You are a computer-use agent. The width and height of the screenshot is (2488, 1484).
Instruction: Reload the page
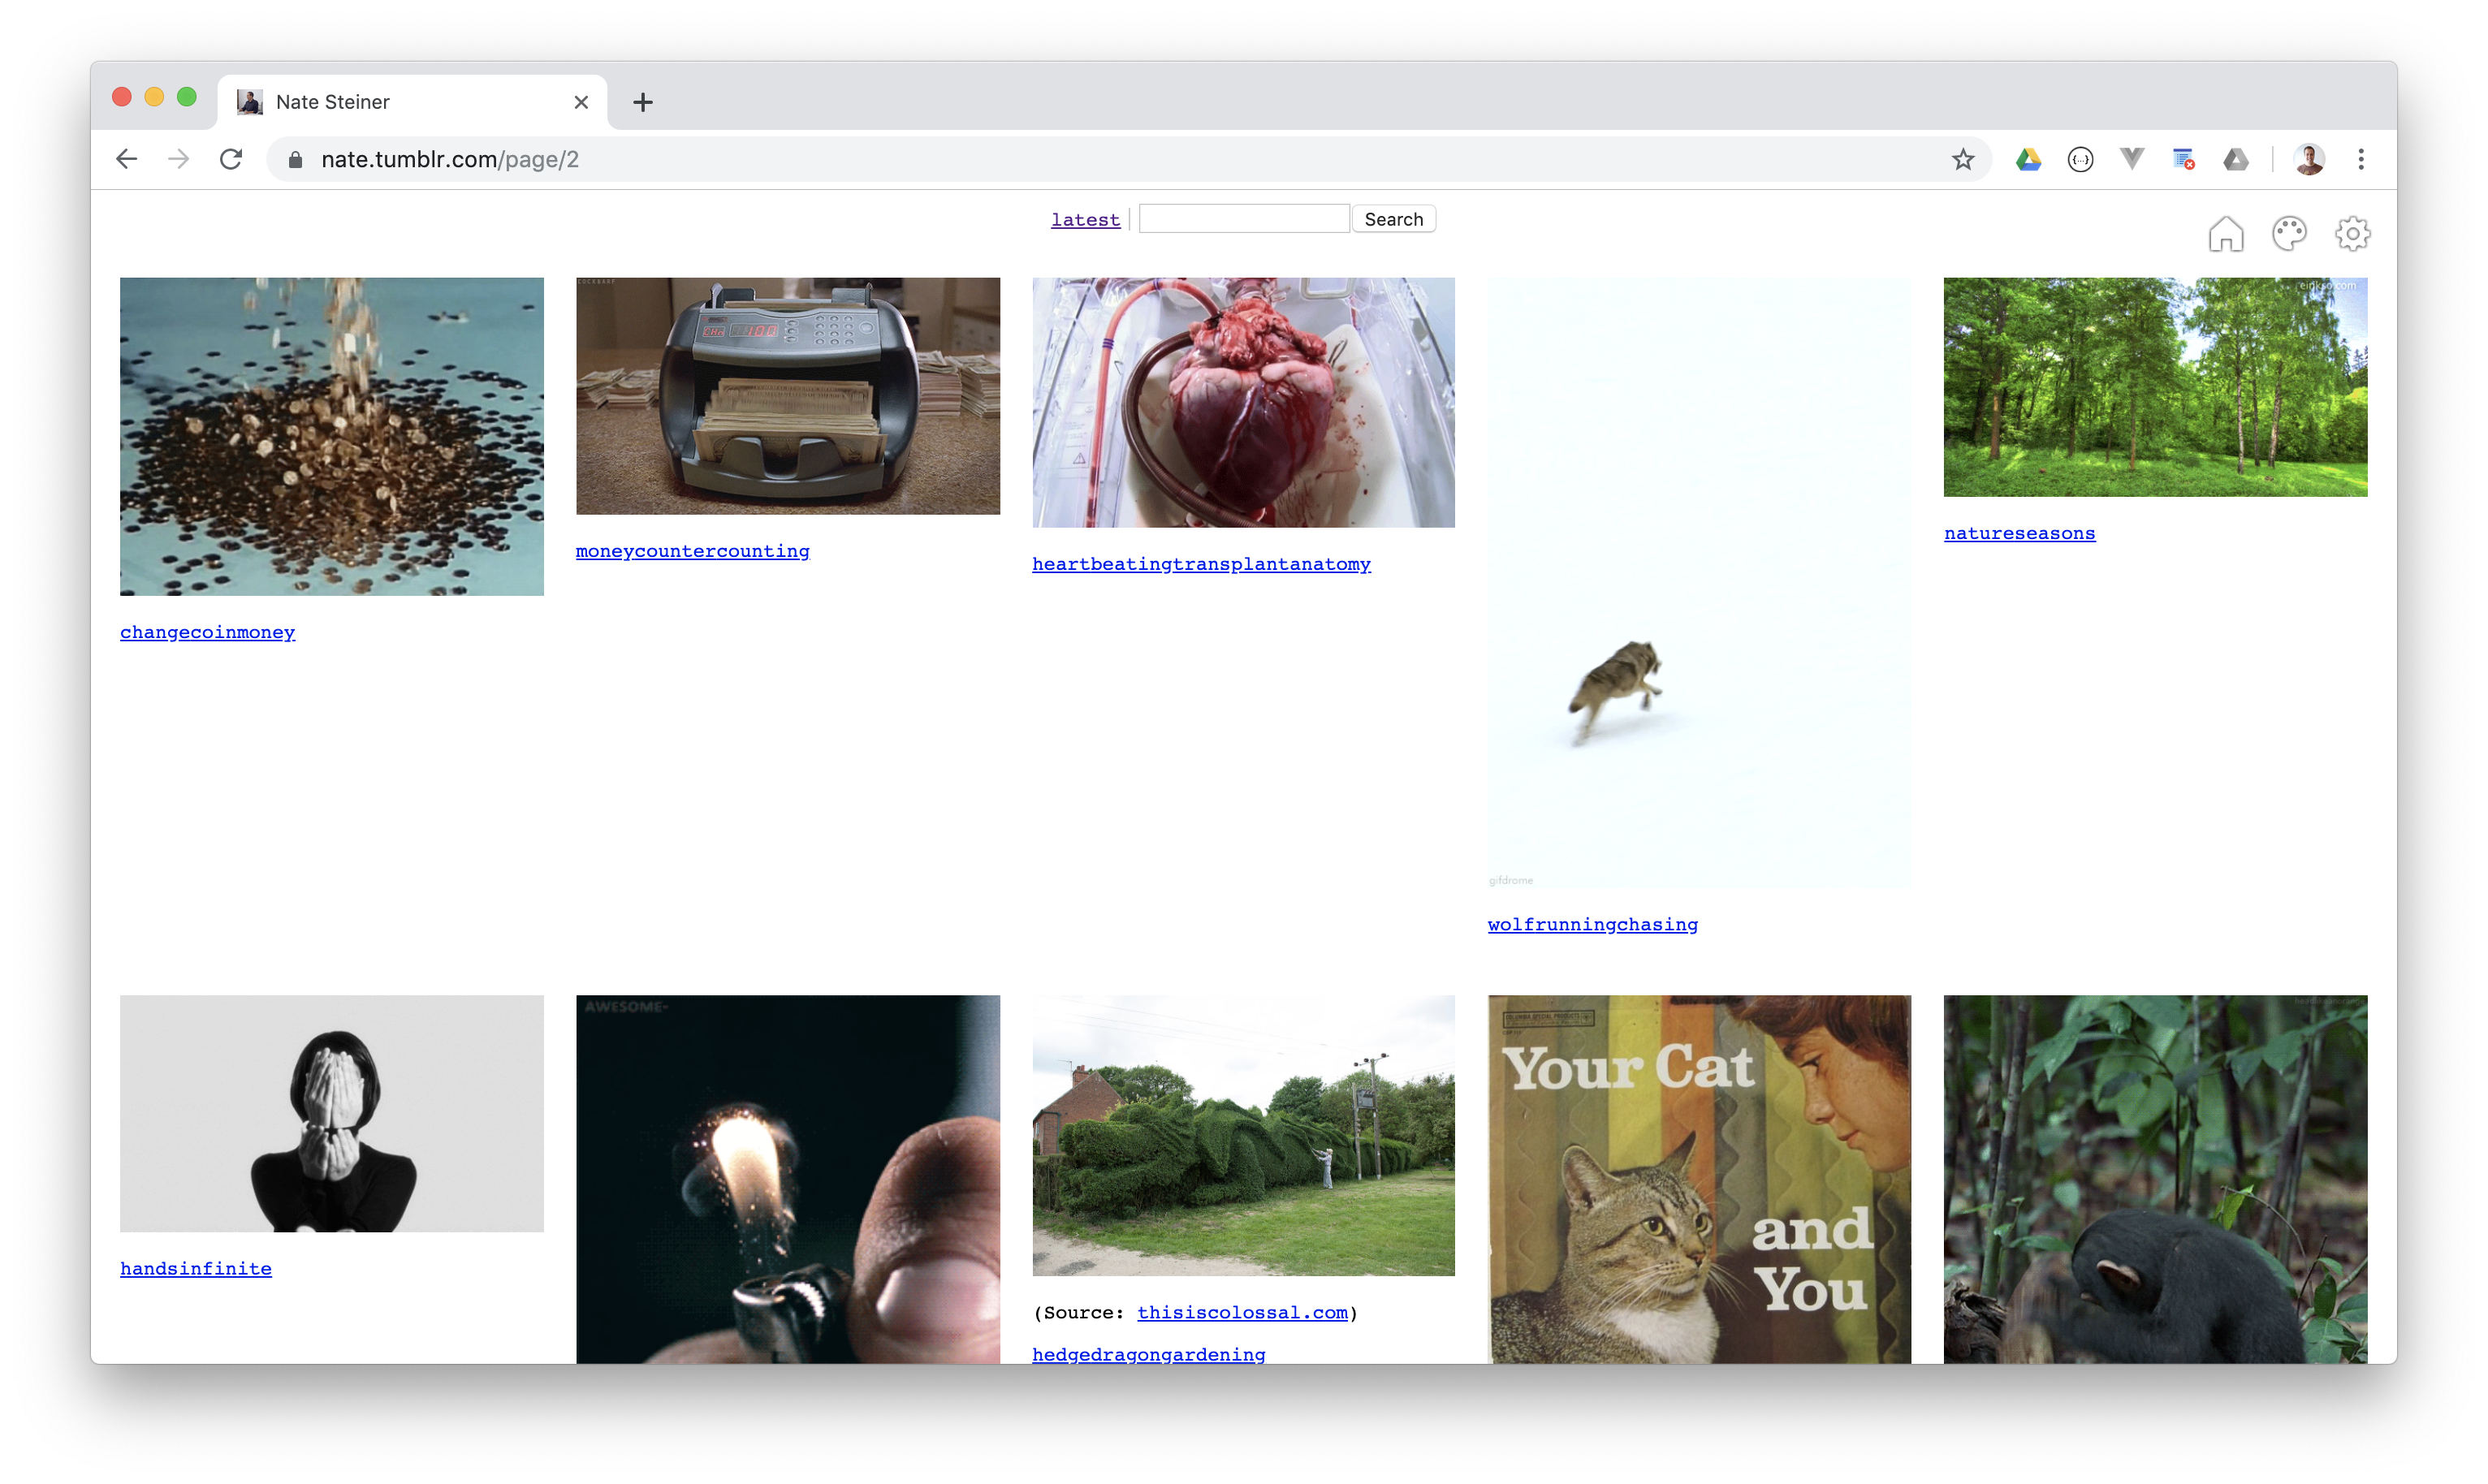(x=231, y=160)
